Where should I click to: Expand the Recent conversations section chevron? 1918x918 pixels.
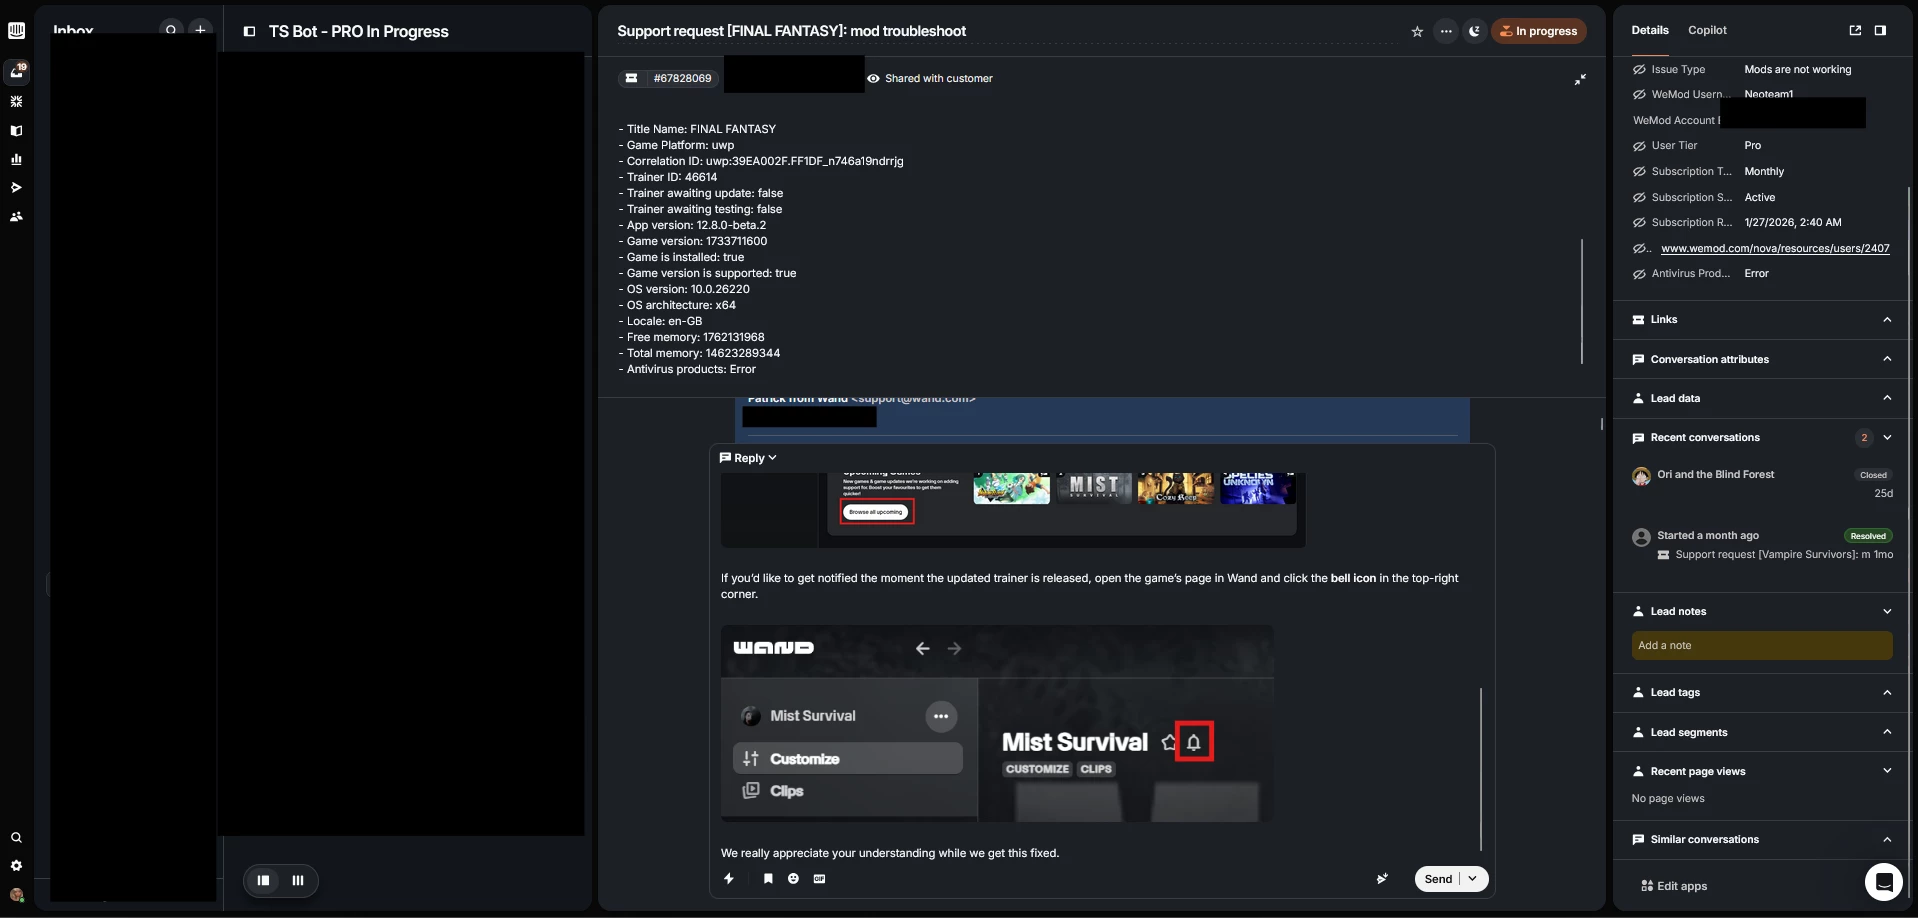point(1887,437)
